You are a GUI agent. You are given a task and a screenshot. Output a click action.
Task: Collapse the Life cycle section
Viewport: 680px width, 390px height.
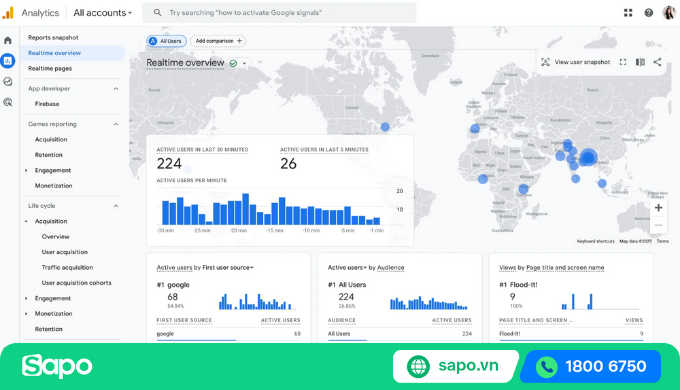click(116, 206)
